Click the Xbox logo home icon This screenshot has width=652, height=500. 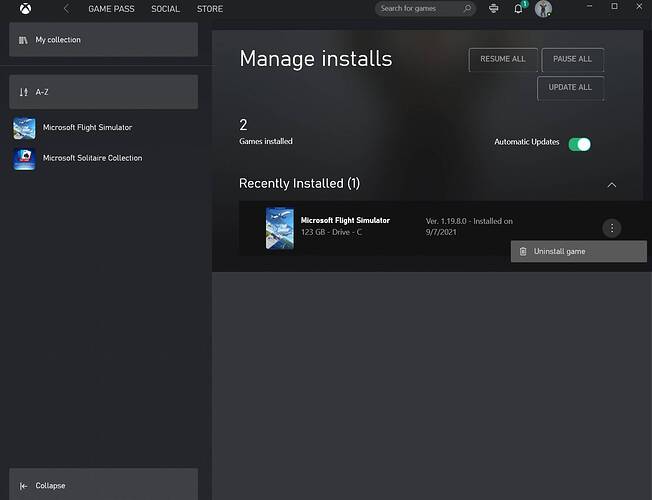point(25,8)
